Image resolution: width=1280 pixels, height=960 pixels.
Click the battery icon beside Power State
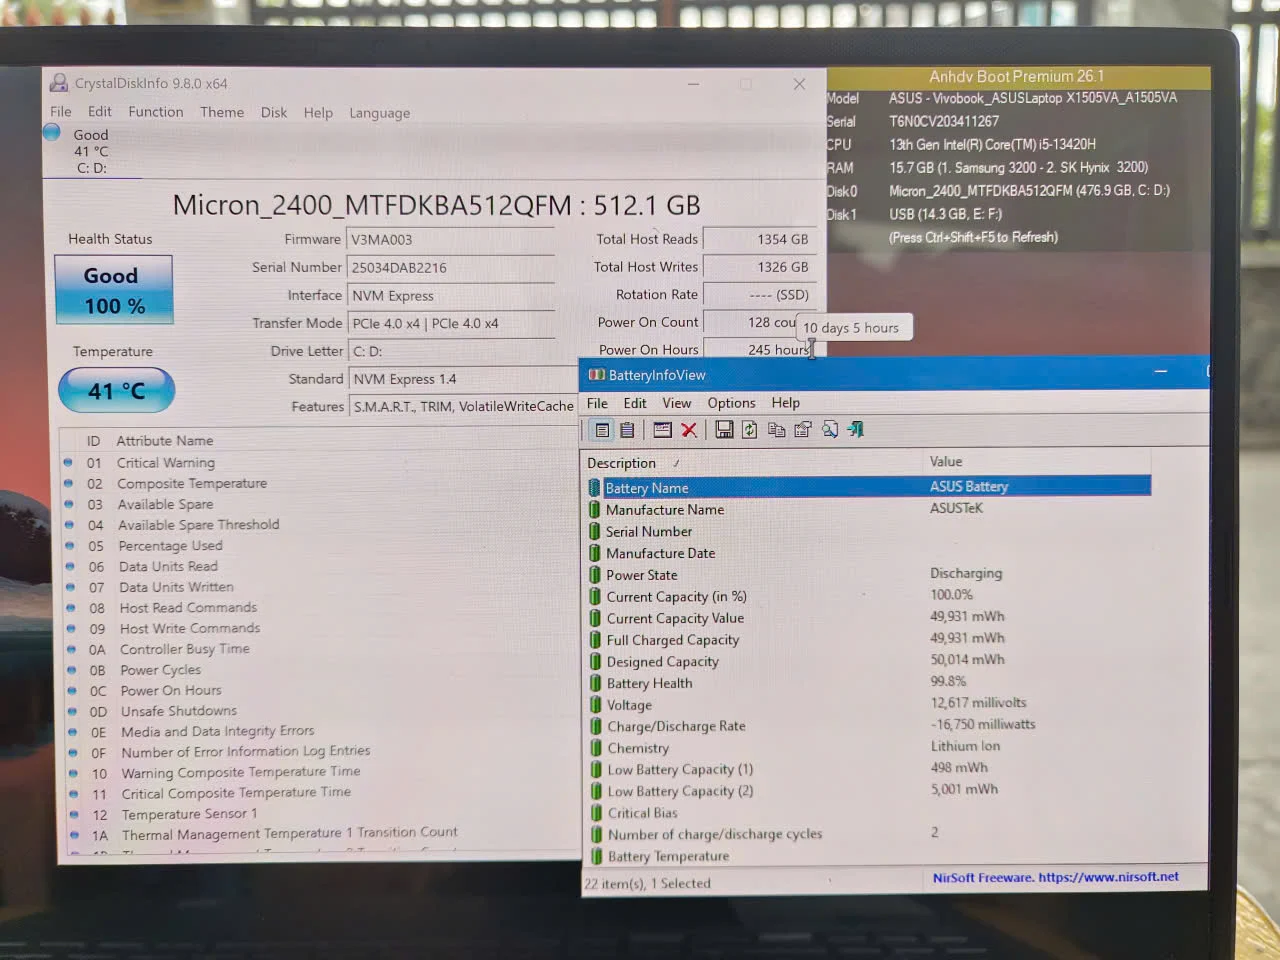(x=595, y=575)
